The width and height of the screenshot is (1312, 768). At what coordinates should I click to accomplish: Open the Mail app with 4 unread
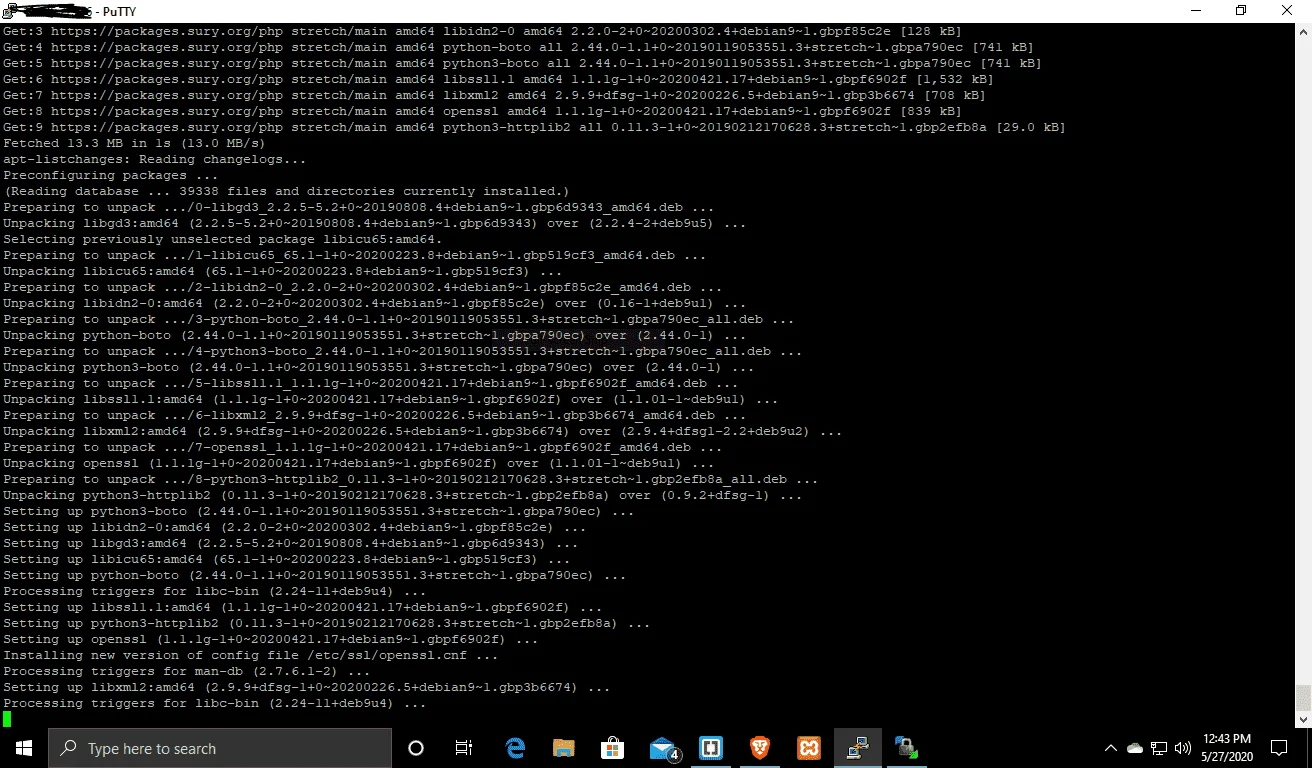664,748
